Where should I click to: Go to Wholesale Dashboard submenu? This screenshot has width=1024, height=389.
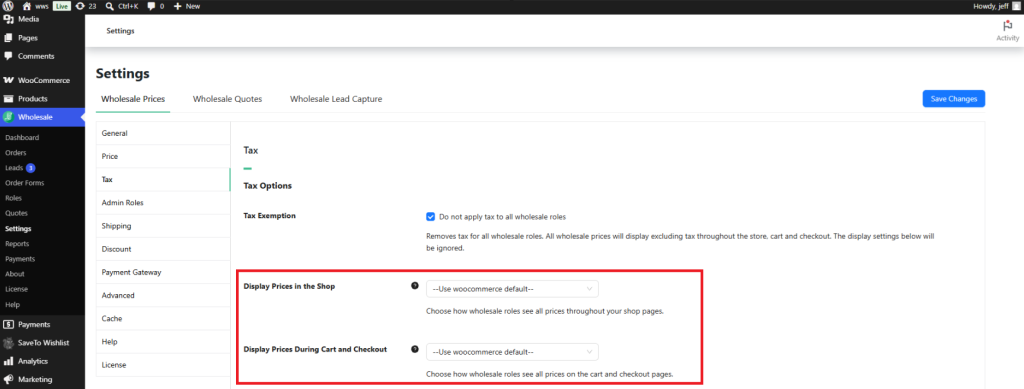pos(22,138)
